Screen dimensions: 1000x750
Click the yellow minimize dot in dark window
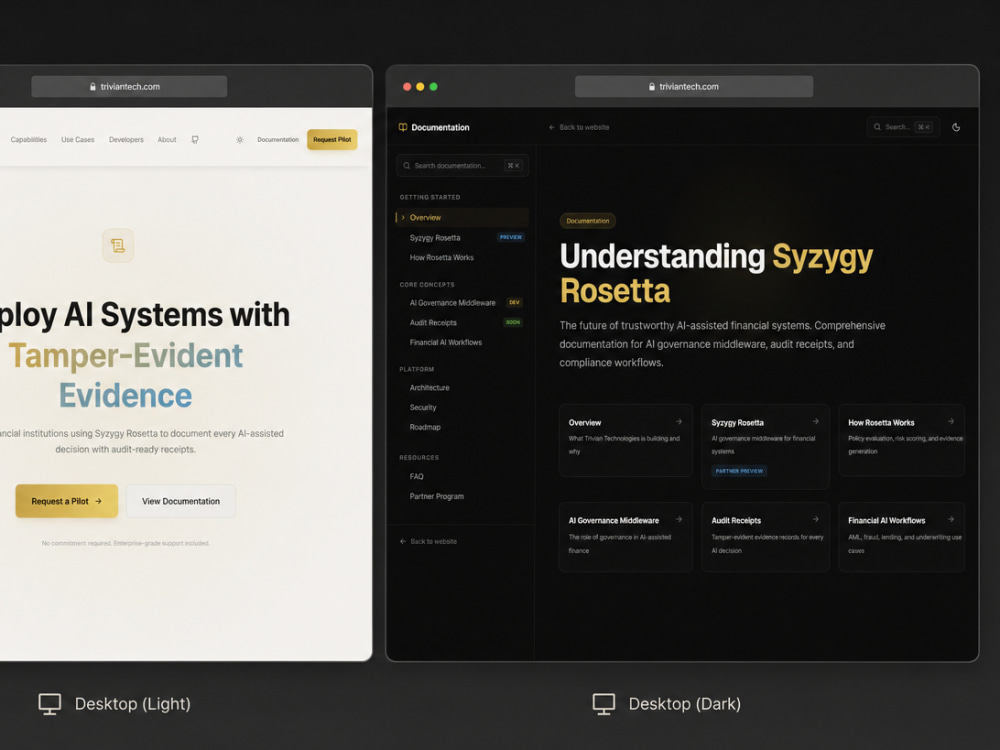click(420, 87)
